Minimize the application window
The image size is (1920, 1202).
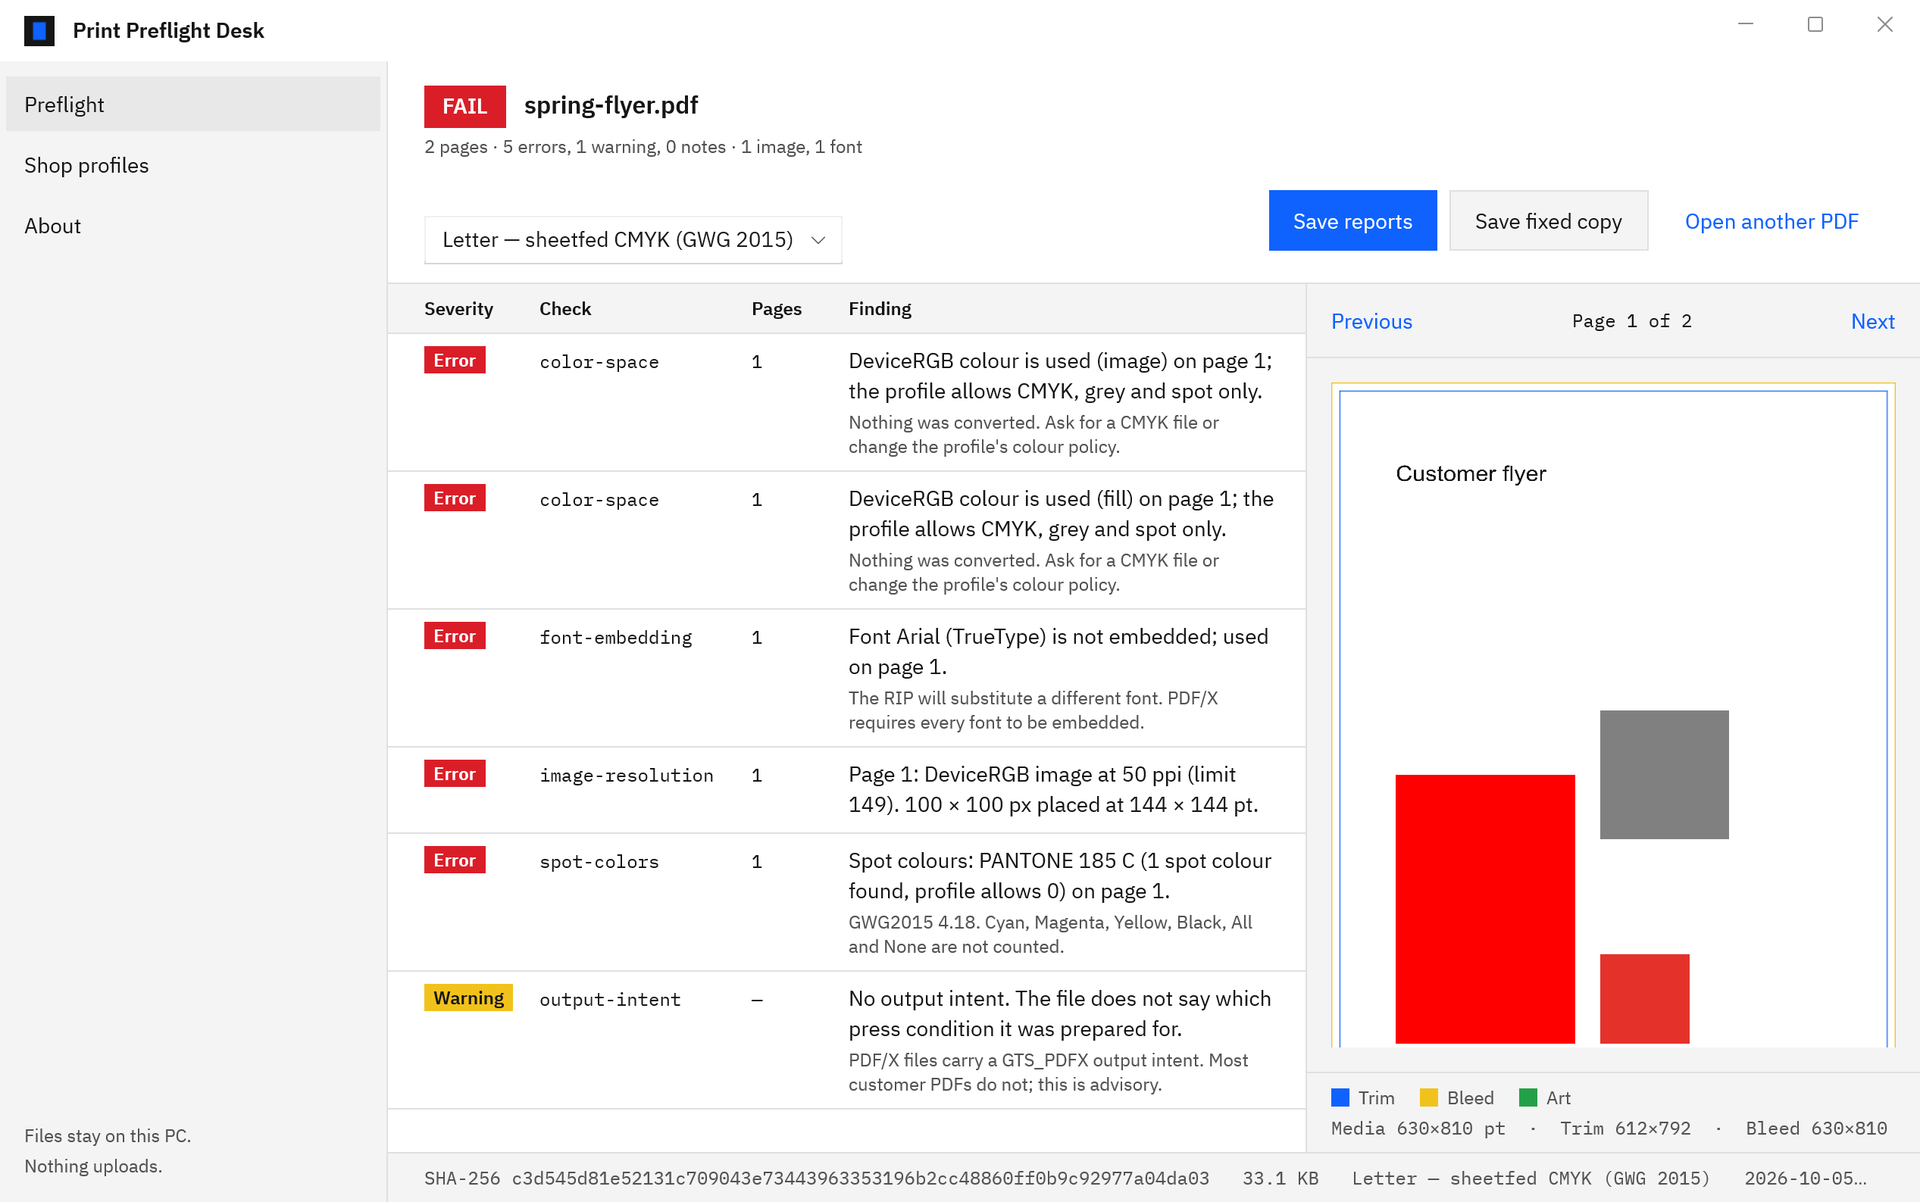1746,24
